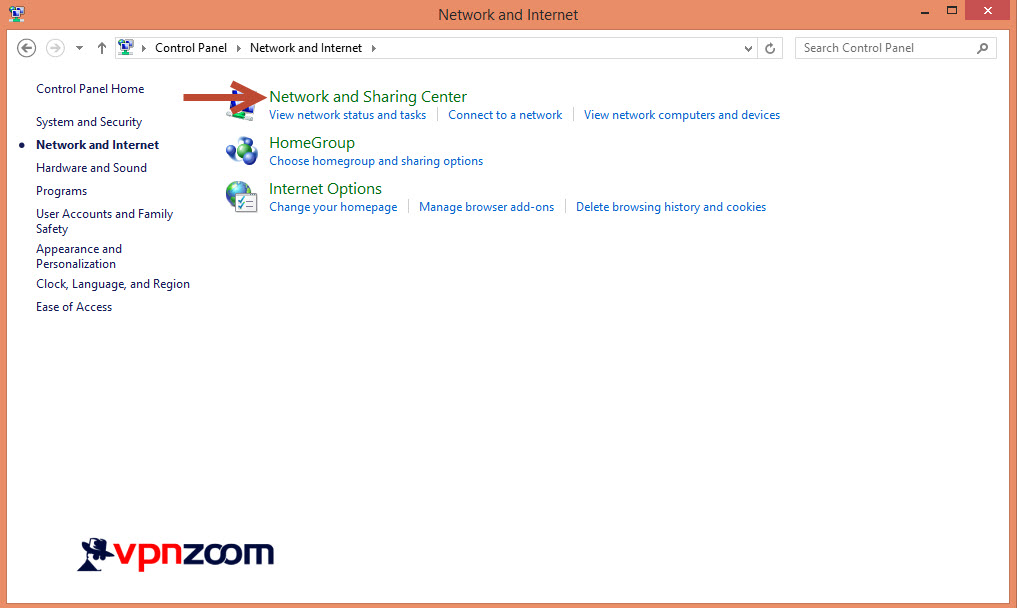Click Manage browser add-ons link
The image size is (1017, 608).
click(486, 207)
